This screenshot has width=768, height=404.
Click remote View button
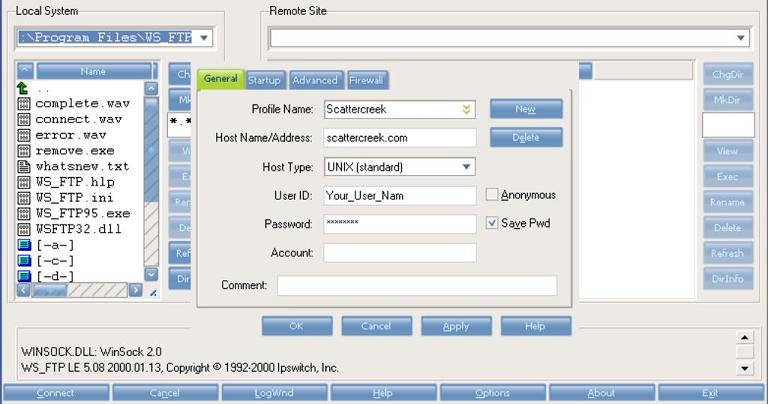pos(728,151)
